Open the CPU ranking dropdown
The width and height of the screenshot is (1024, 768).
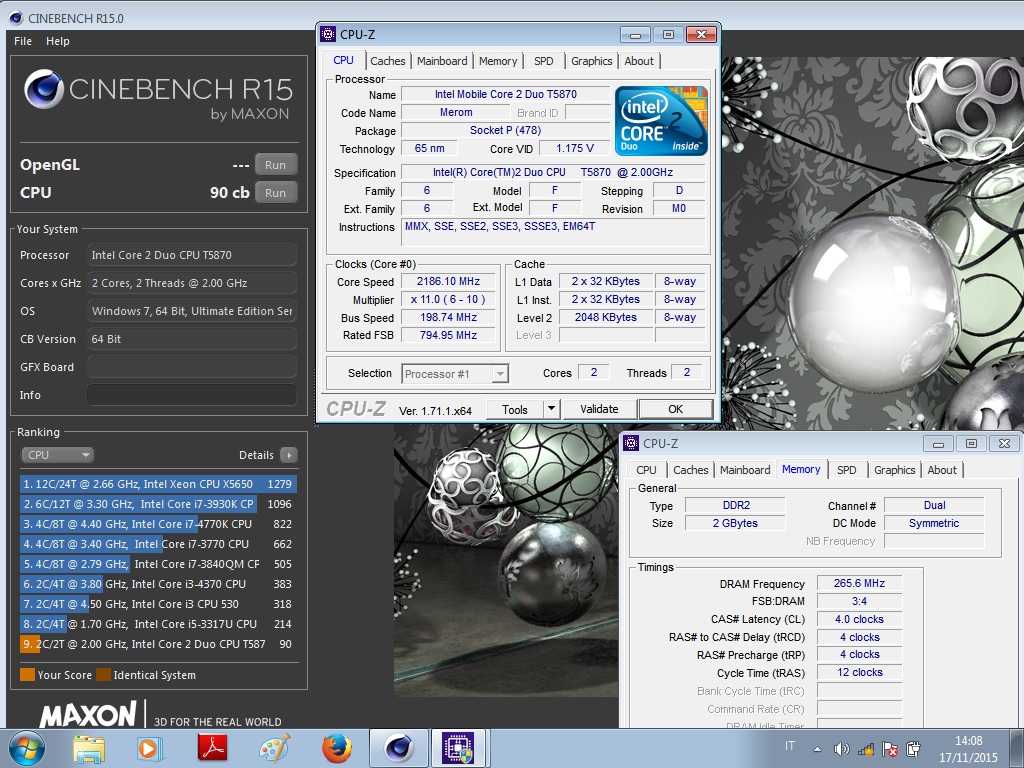point(57,455)
